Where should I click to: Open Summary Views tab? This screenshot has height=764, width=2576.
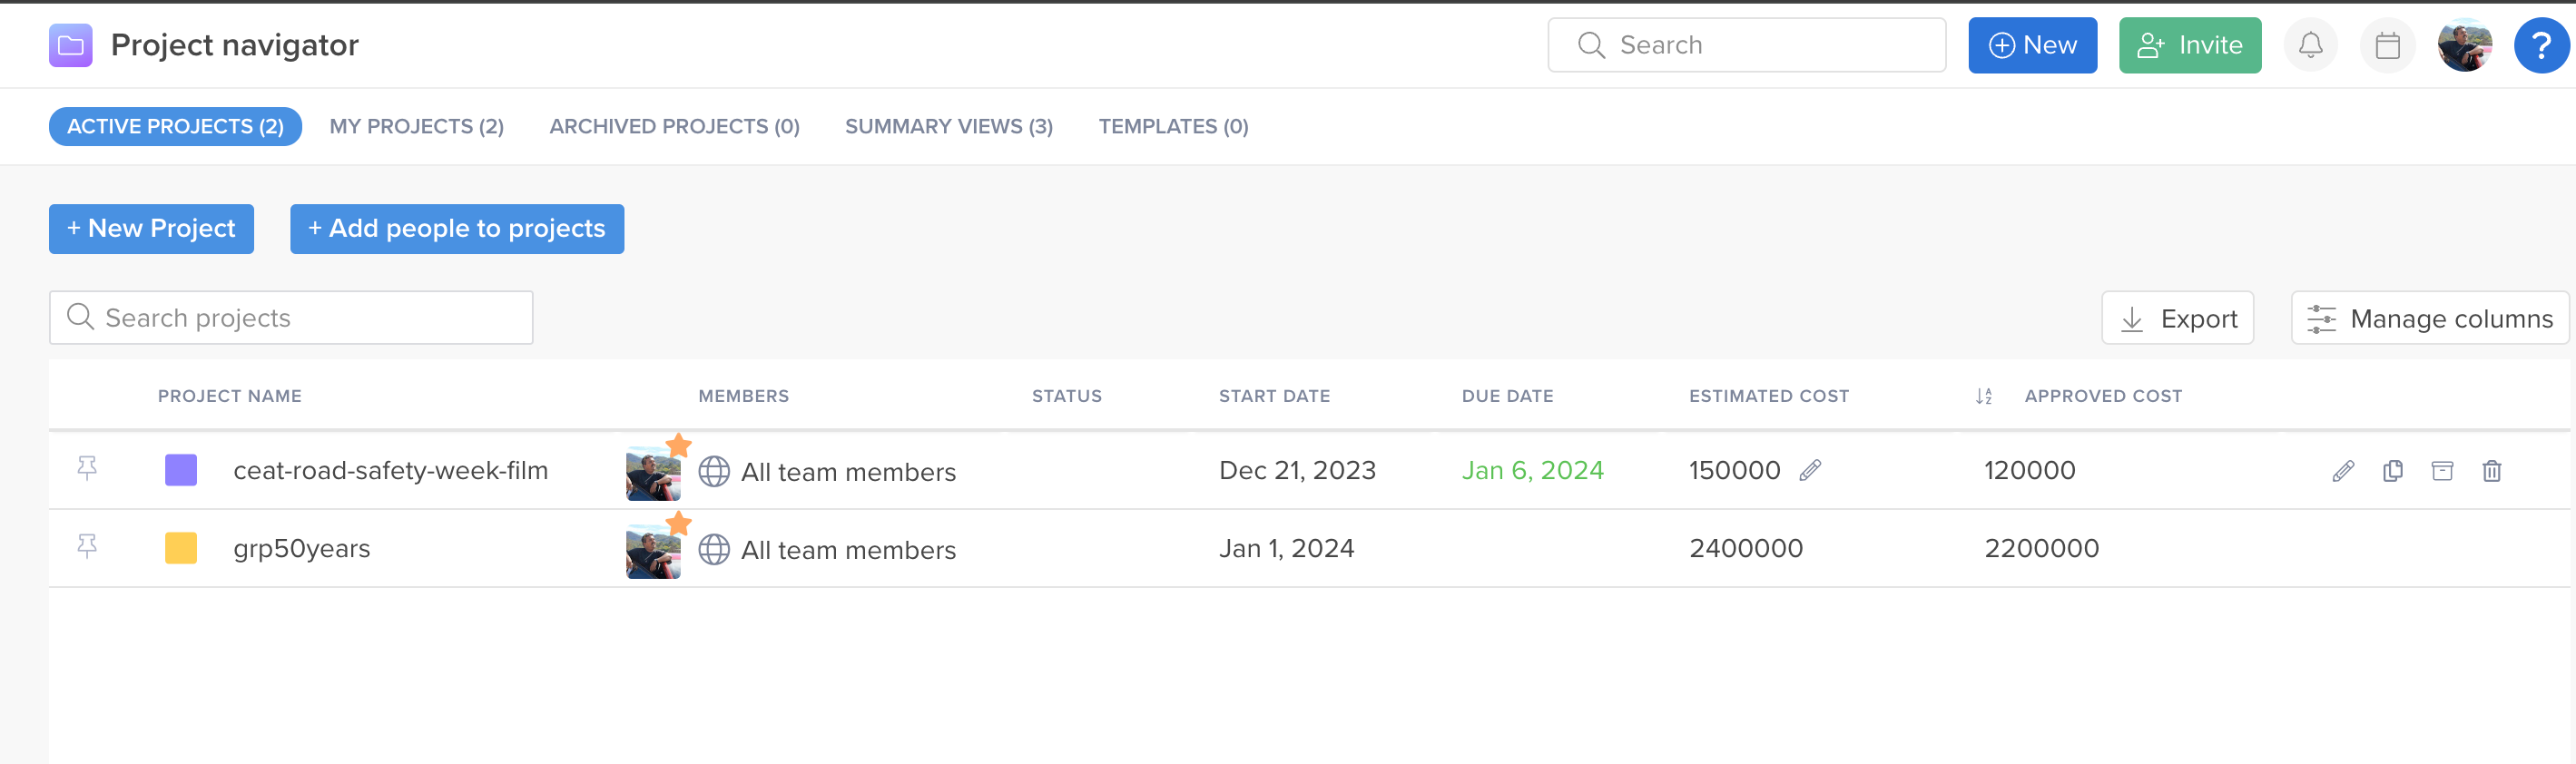coord(948,126)
